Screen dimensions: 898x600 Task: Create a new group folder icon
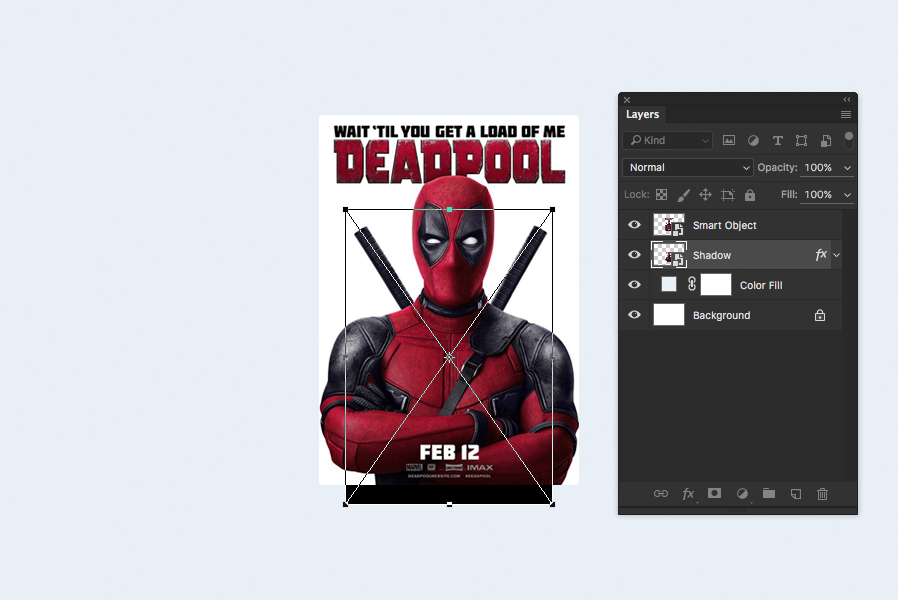coord(769,493)
